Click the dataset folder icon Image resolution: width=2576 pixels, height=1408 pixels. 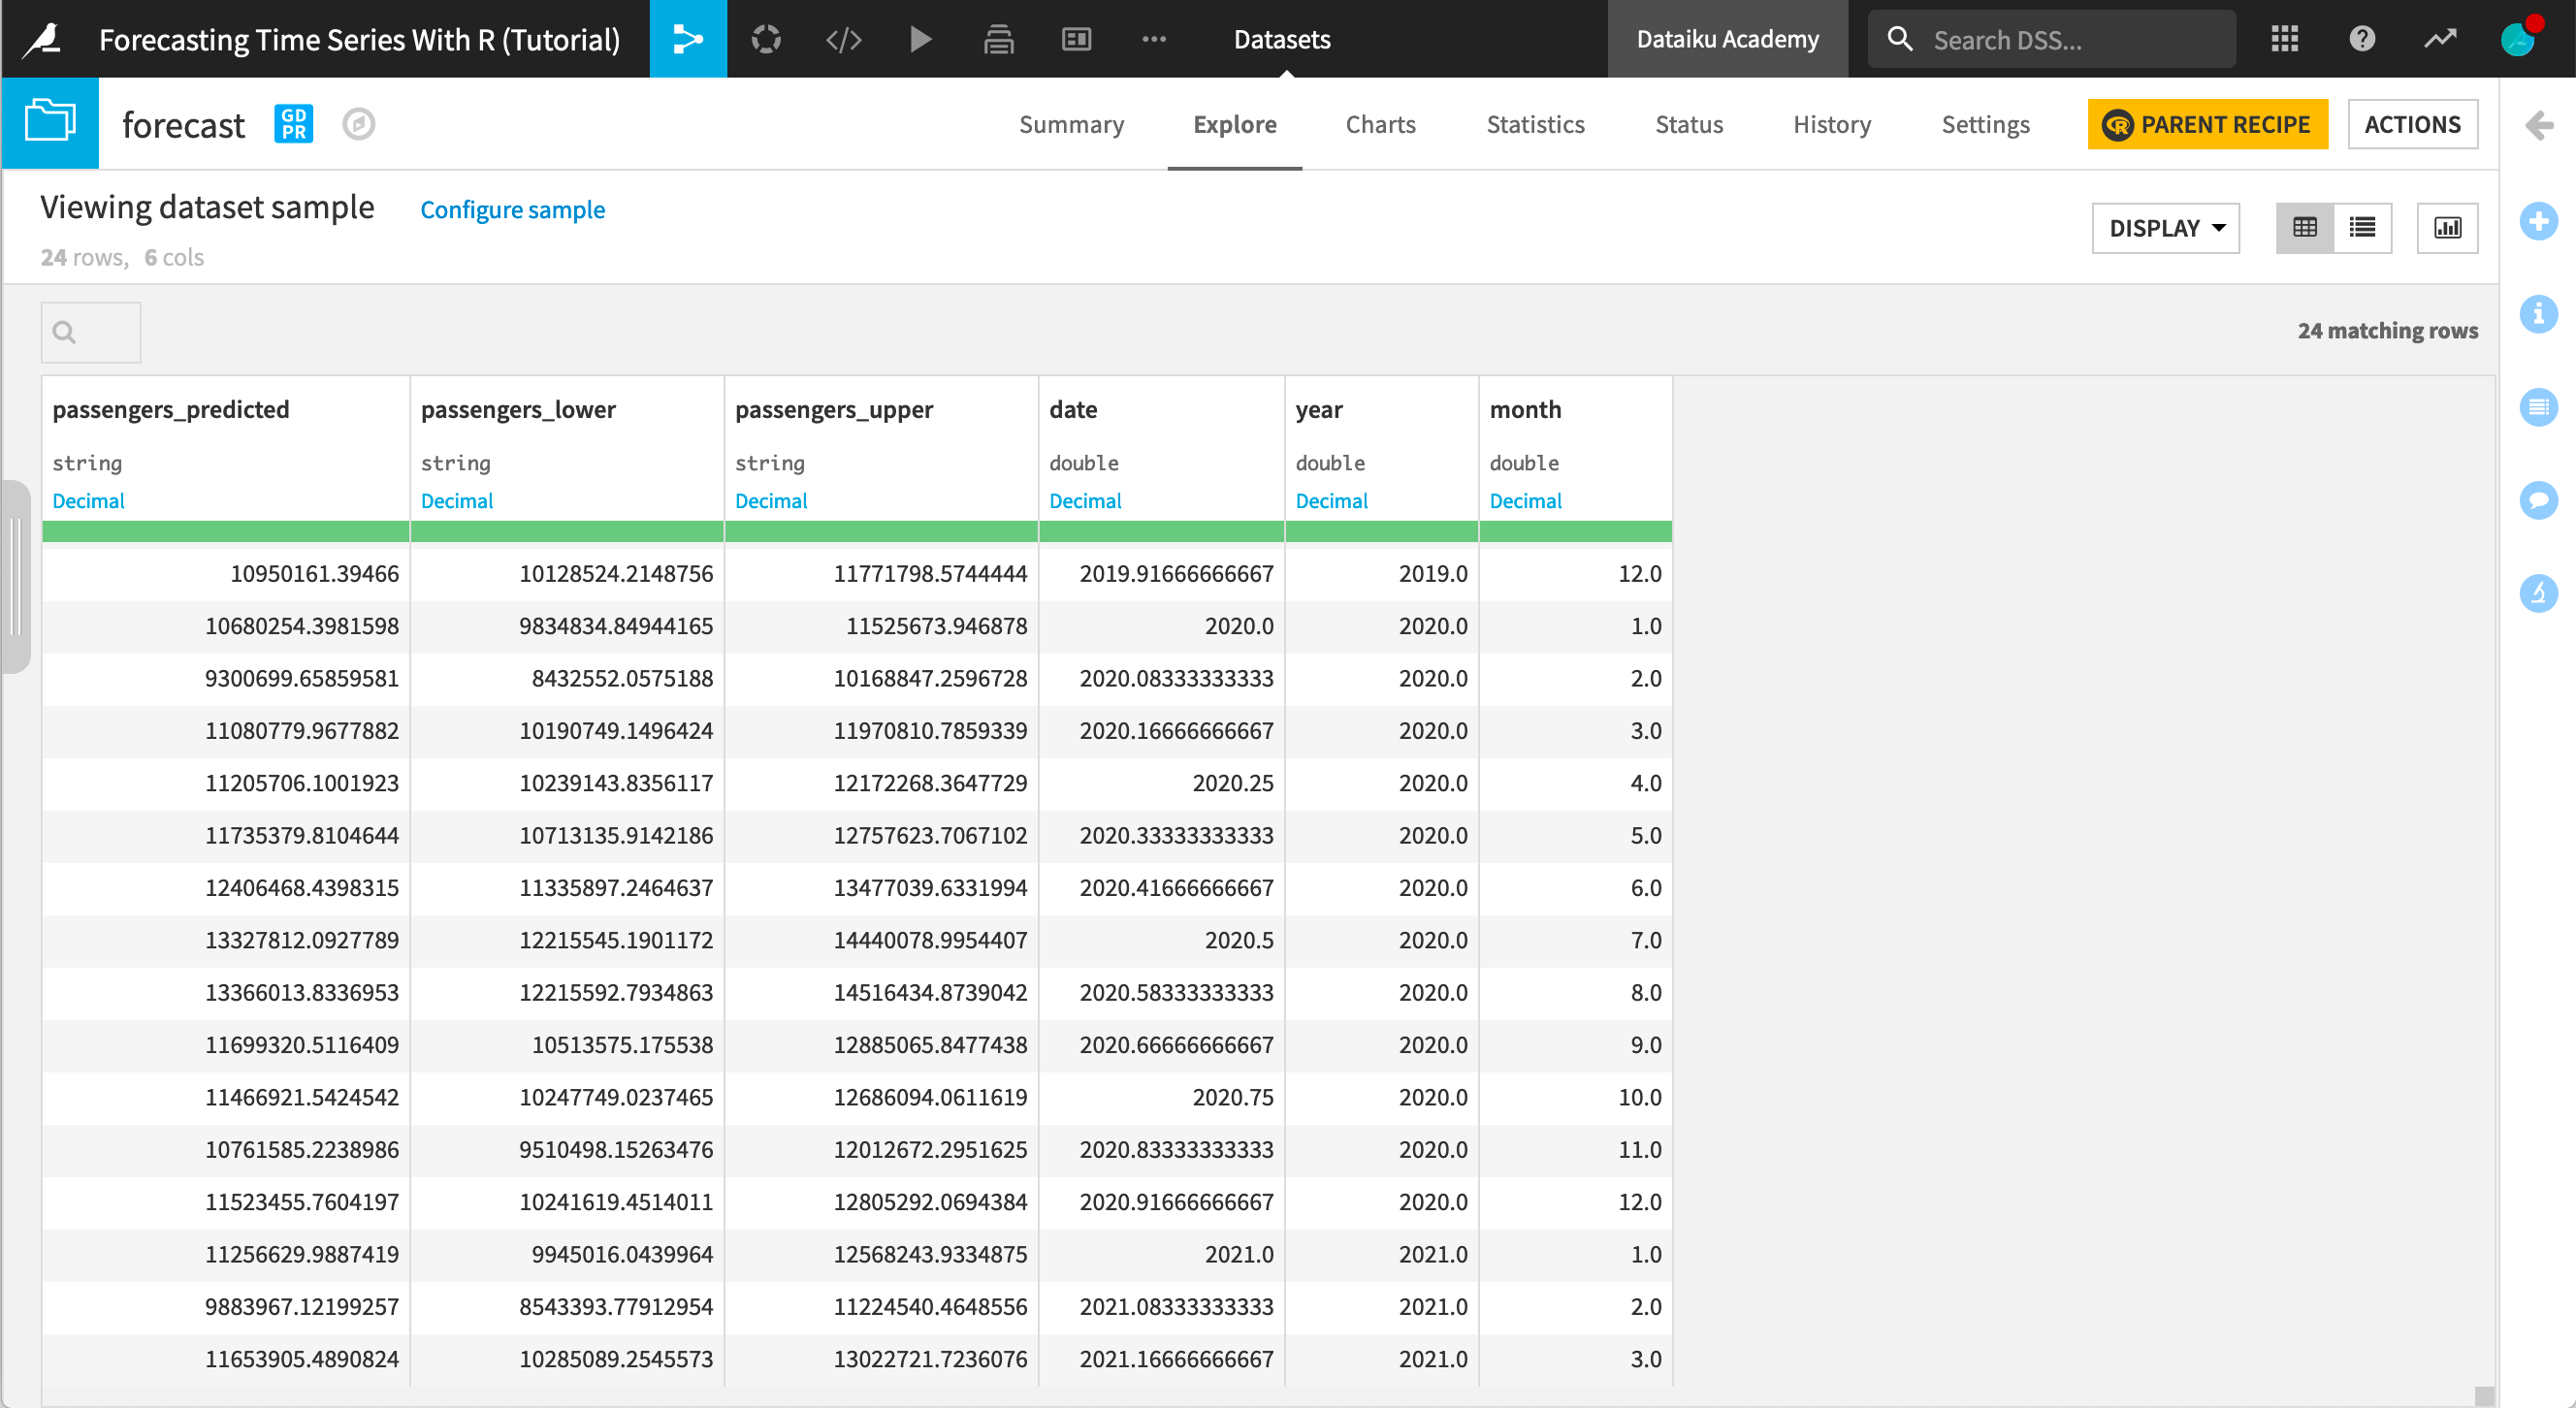click(x=50, y=123)
